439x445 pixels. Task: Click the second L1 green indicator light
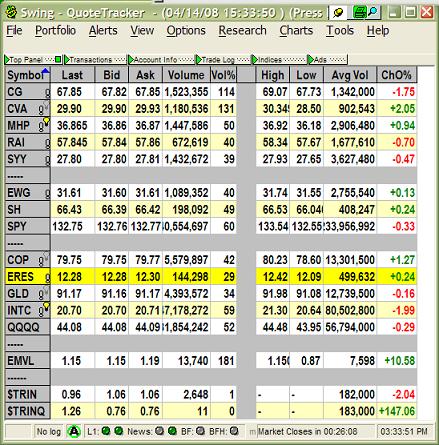point(119,431)
